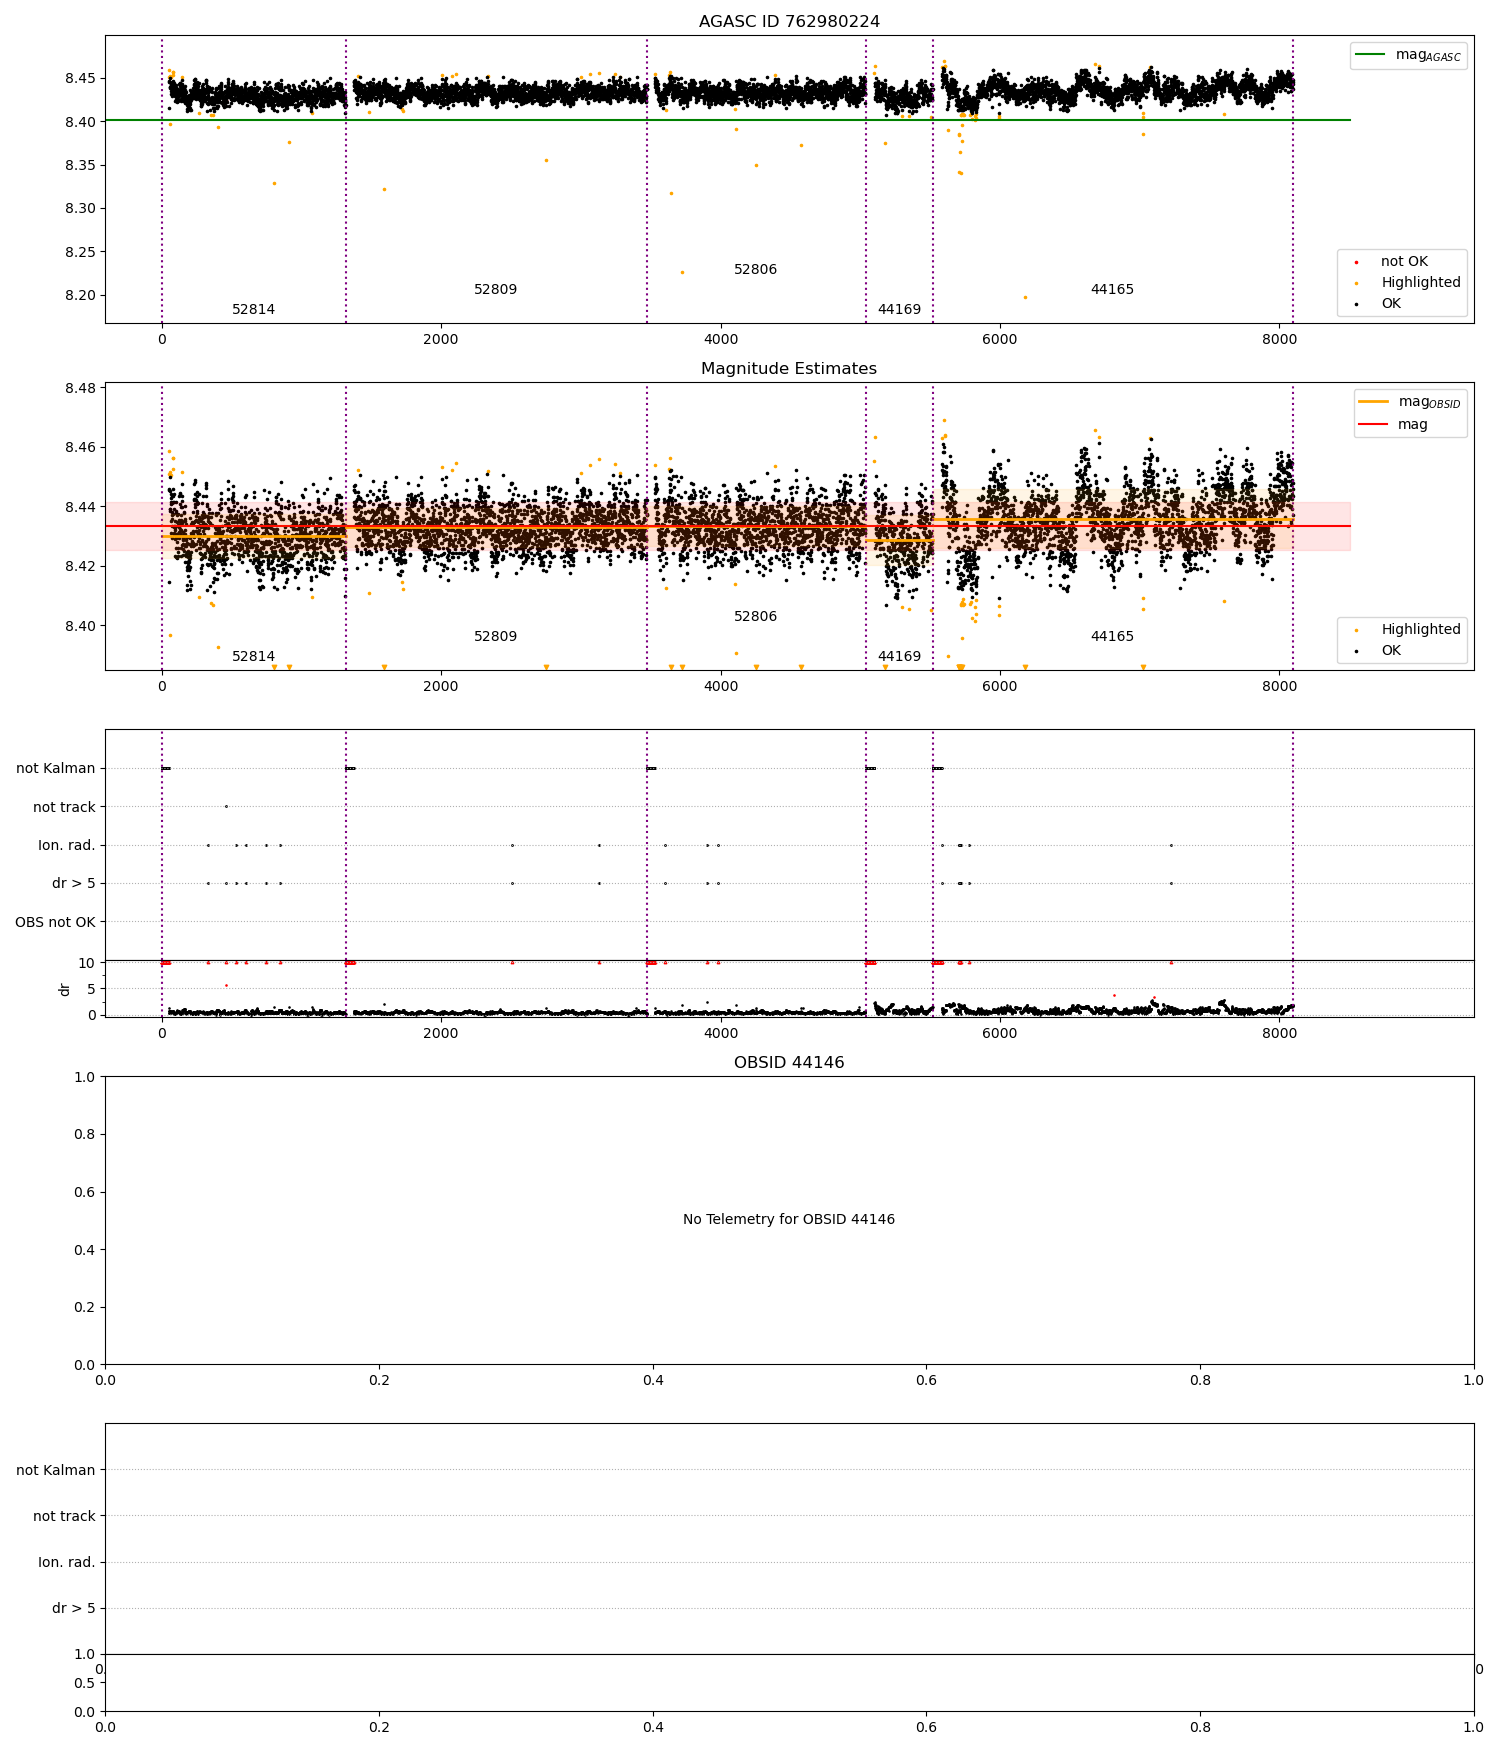This screenshot has width=1500, height=1750.
Task: Click "Ion. rad." label in the empty bottom panel
Action: pyautogui.click(x=67, y=1562)
